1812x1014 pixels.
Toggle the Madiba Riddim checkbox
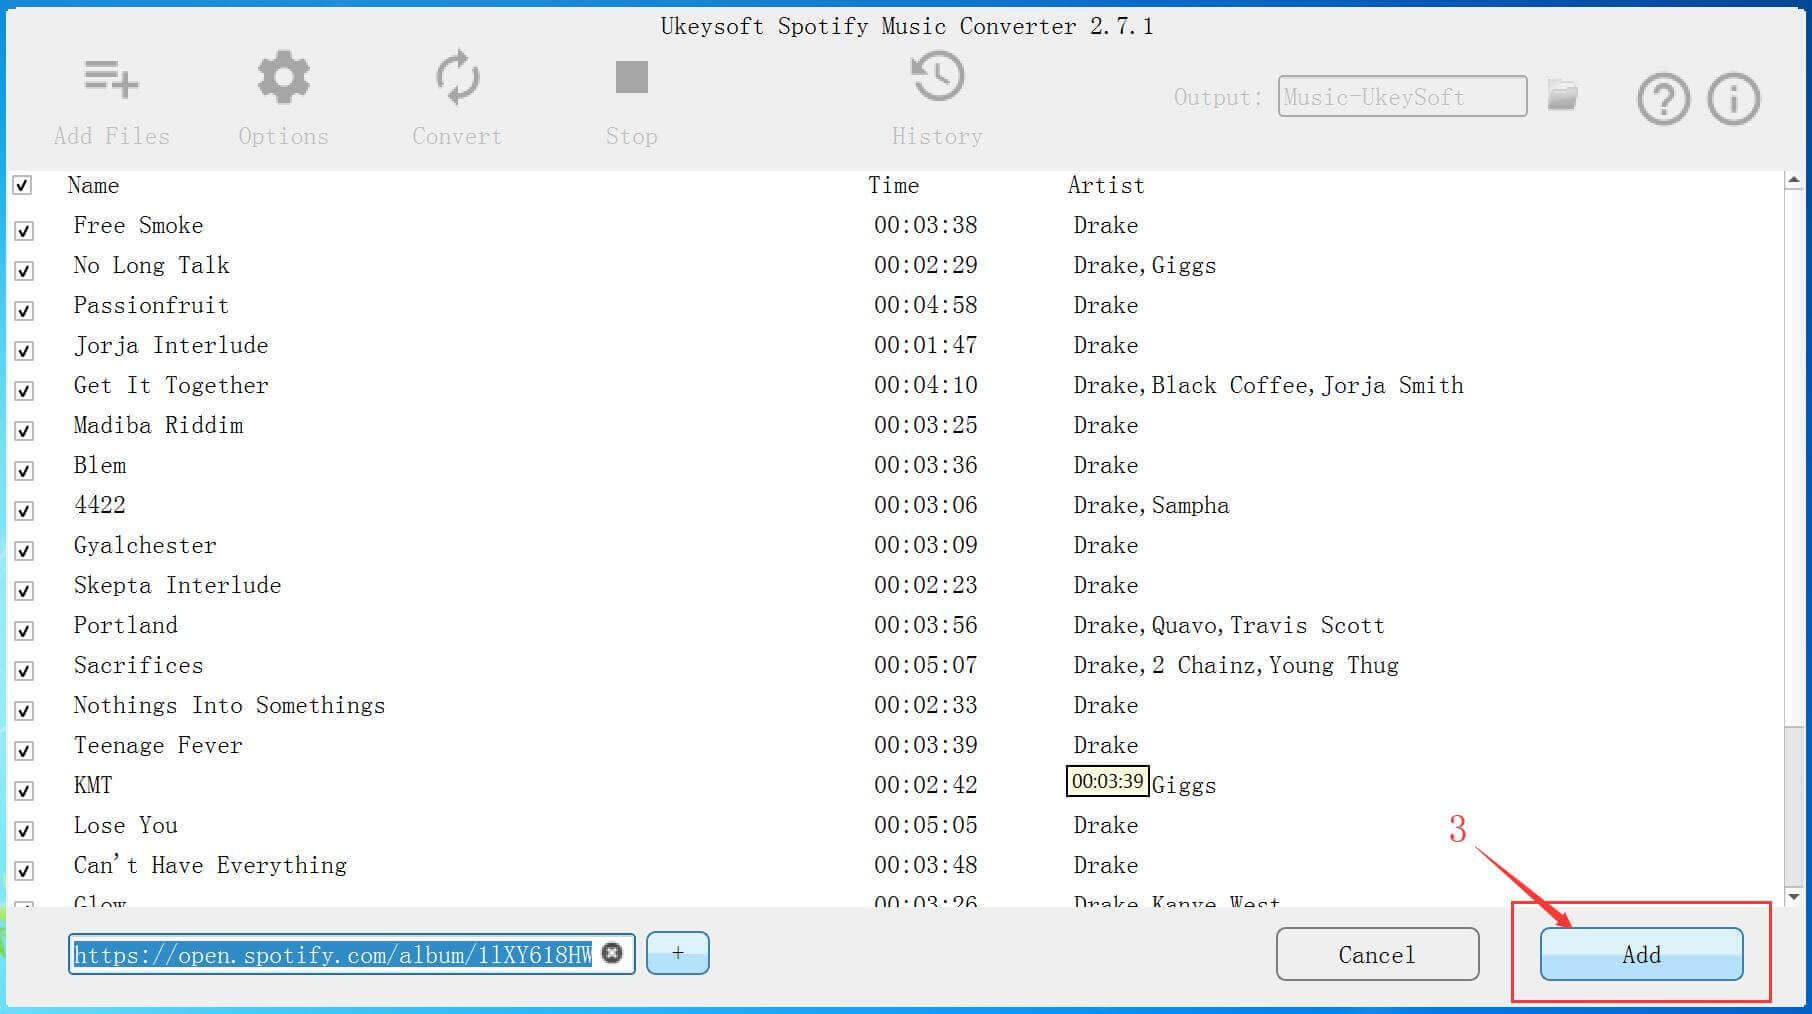(24, 430)
